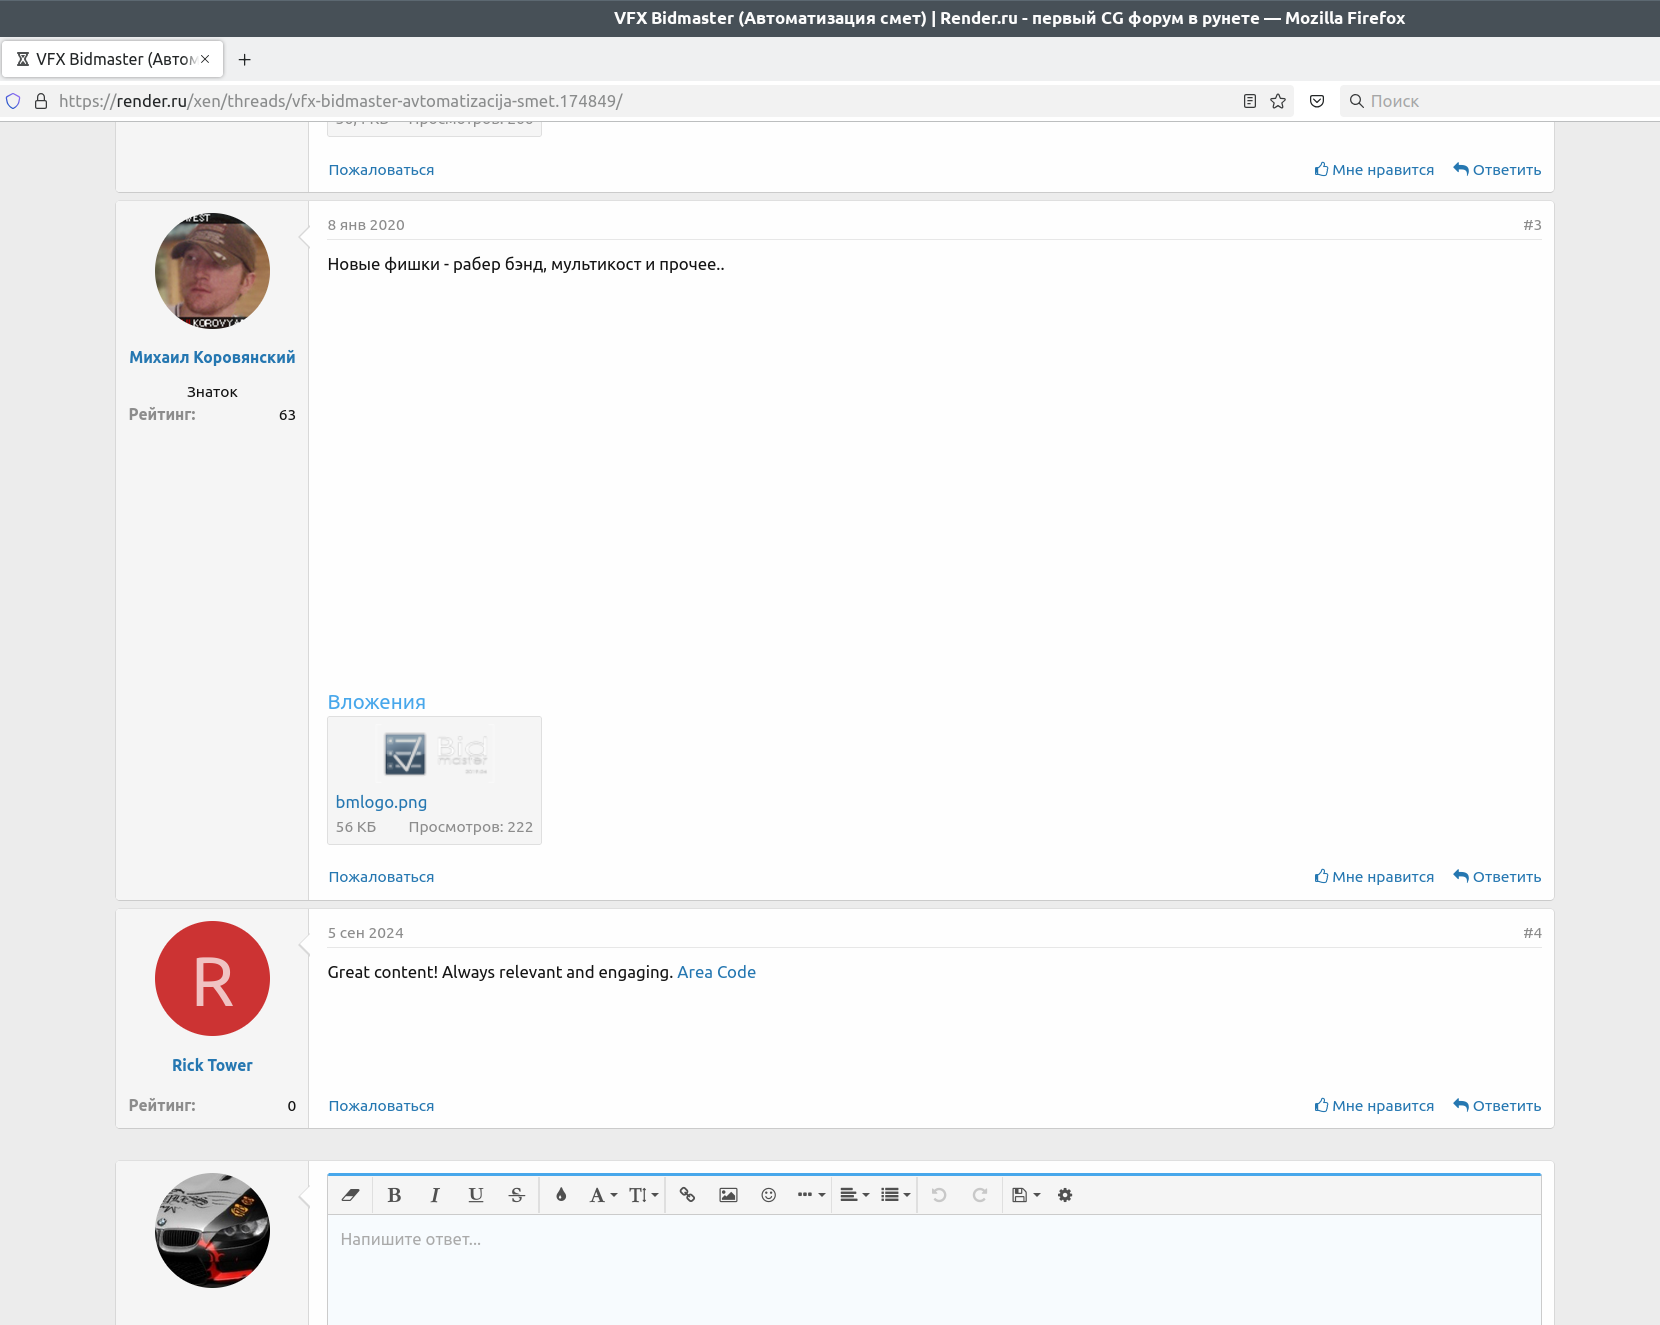Click Михаил Коровянский's avatar photo
Viewport: 1660px width, 1325px height.
[212, 271]
